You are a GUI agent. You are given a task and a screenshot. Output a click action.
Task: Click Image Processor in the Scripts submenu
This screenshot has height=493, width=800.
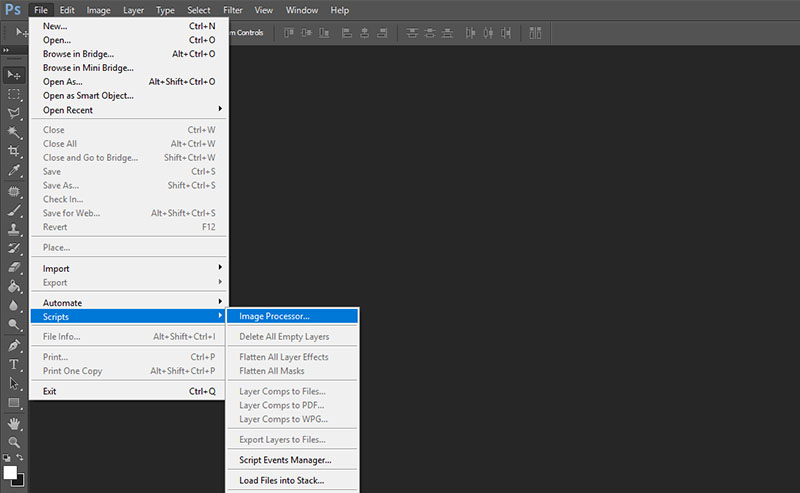(274, 317)
